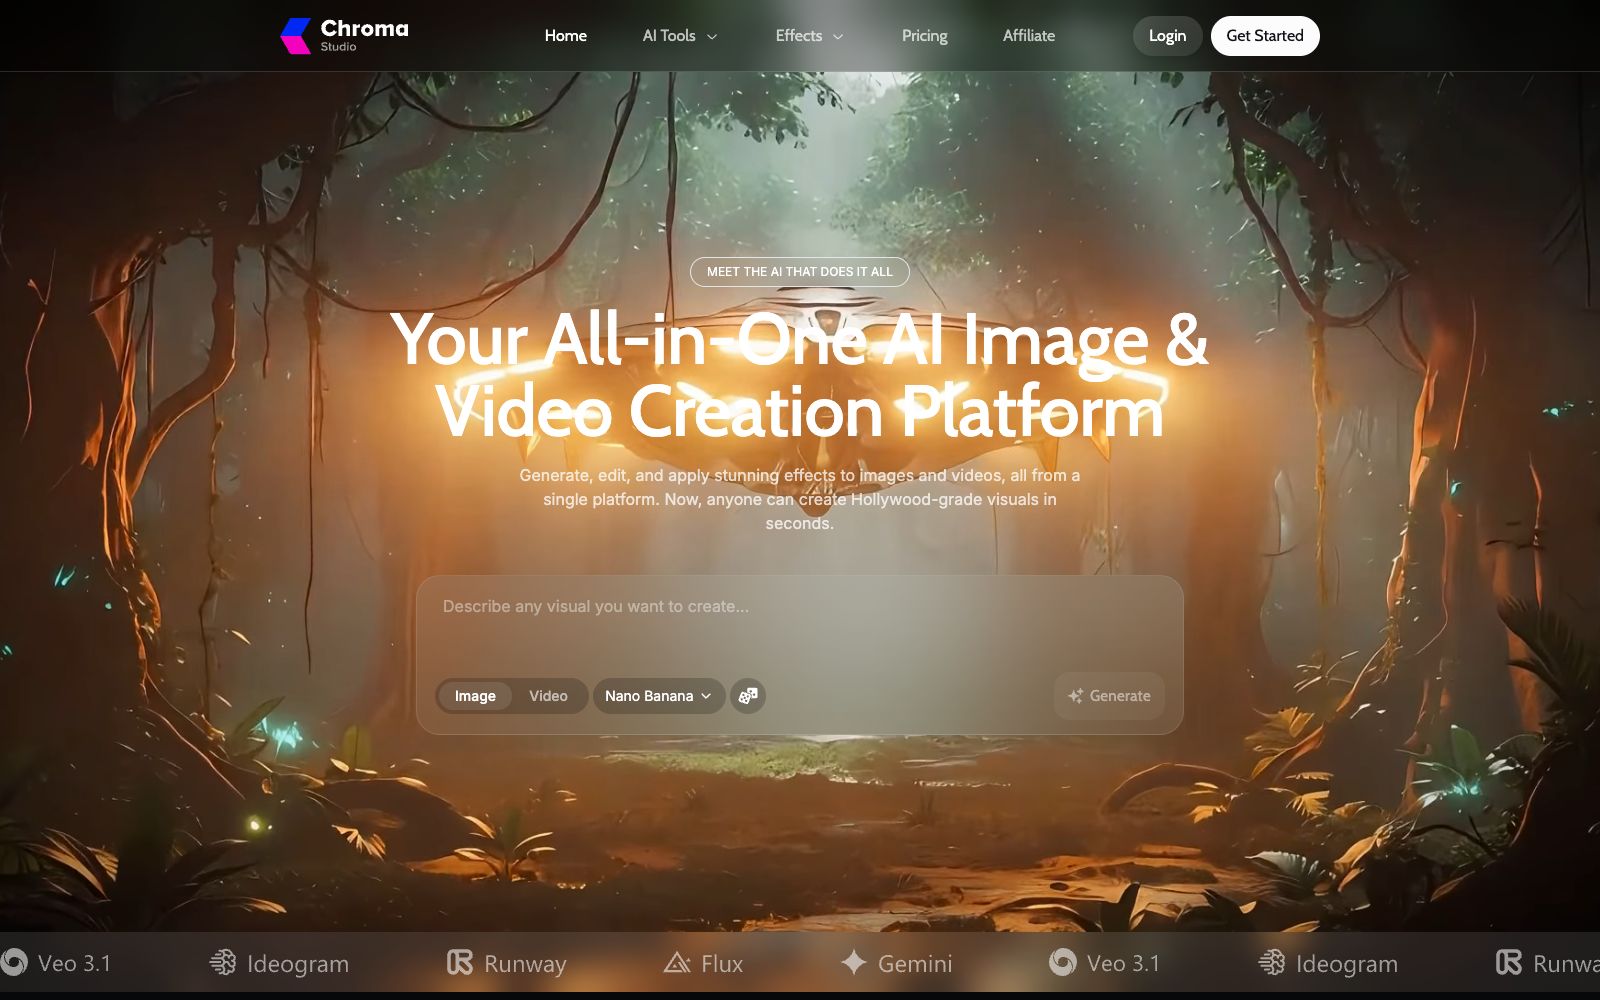Click the Ideogram logo left of Runway

click(279, 963)
